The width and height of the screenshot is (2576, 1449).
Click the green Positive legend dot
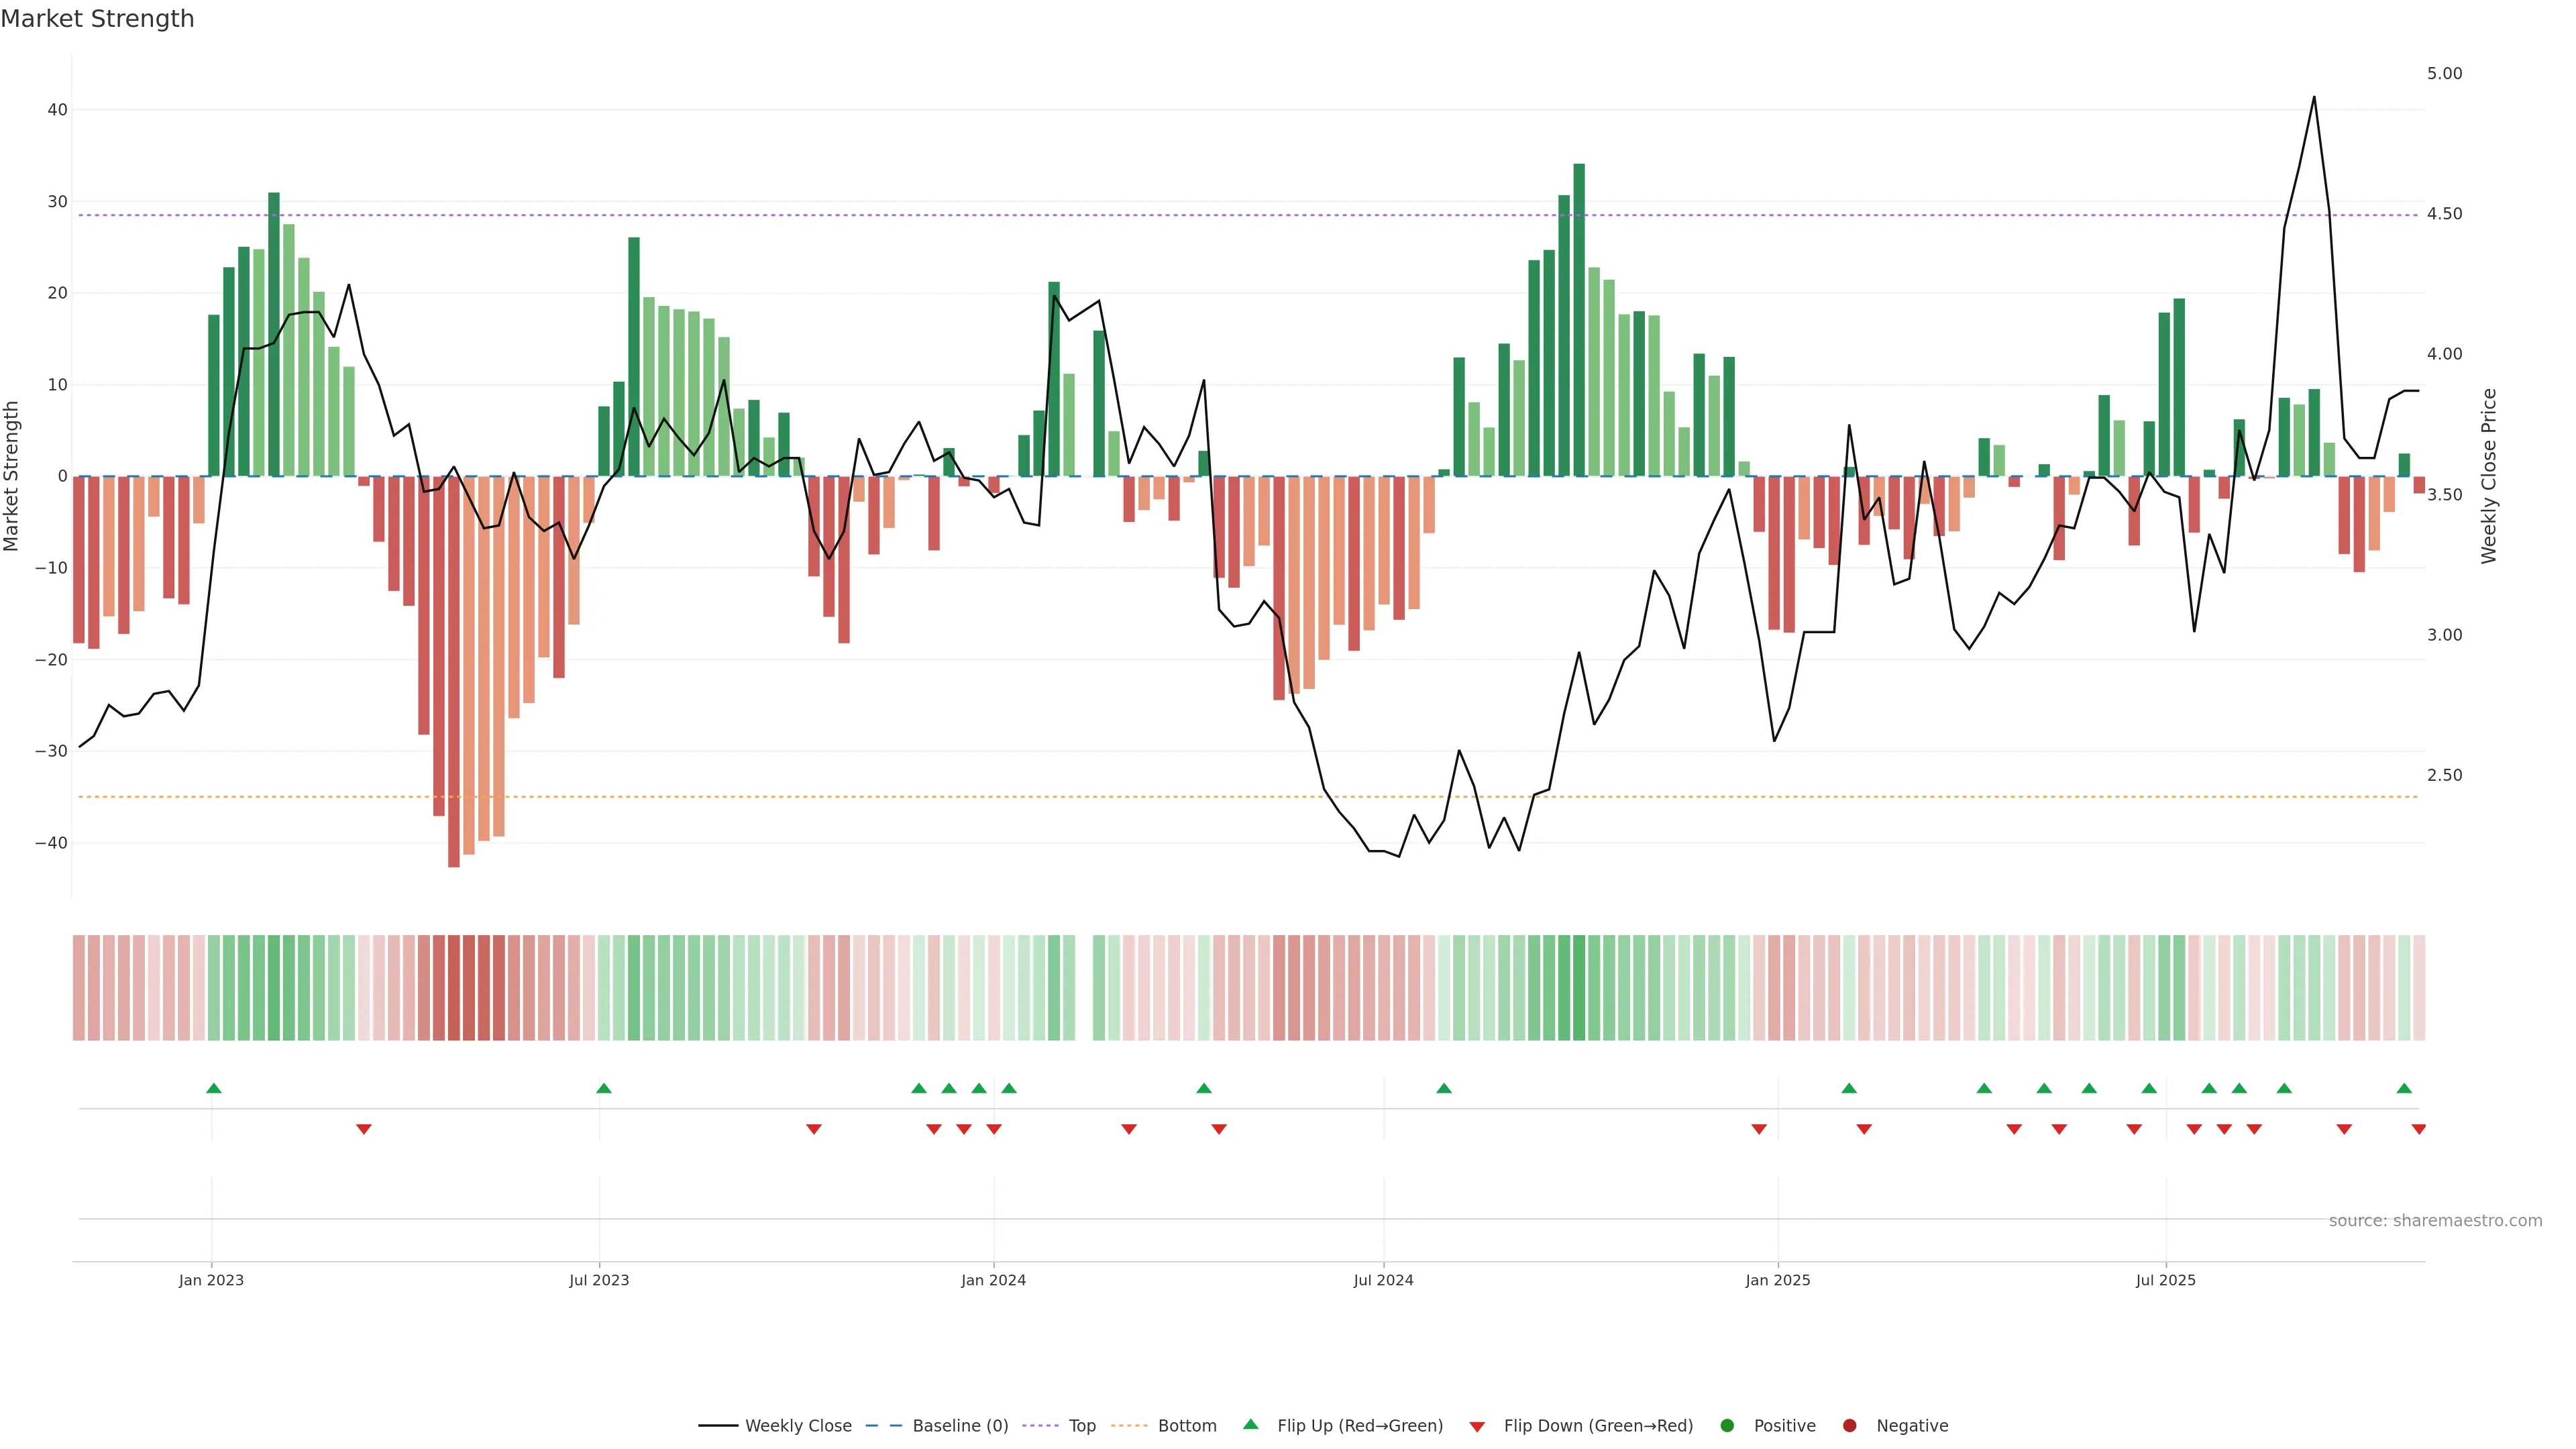(x=1727, y=1426)
